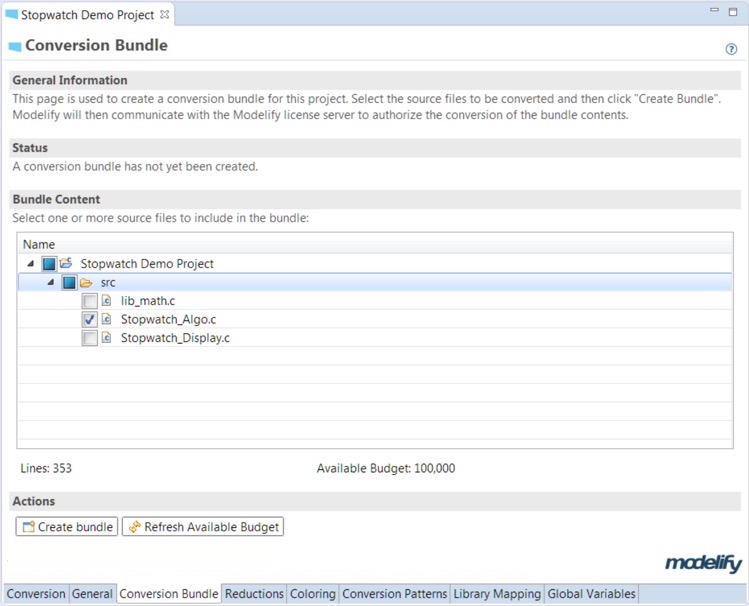The width and height of the screenshot is (749, 606).
Task: Collapse the Stopwatch Demo Project tree node
Action: 31,264
